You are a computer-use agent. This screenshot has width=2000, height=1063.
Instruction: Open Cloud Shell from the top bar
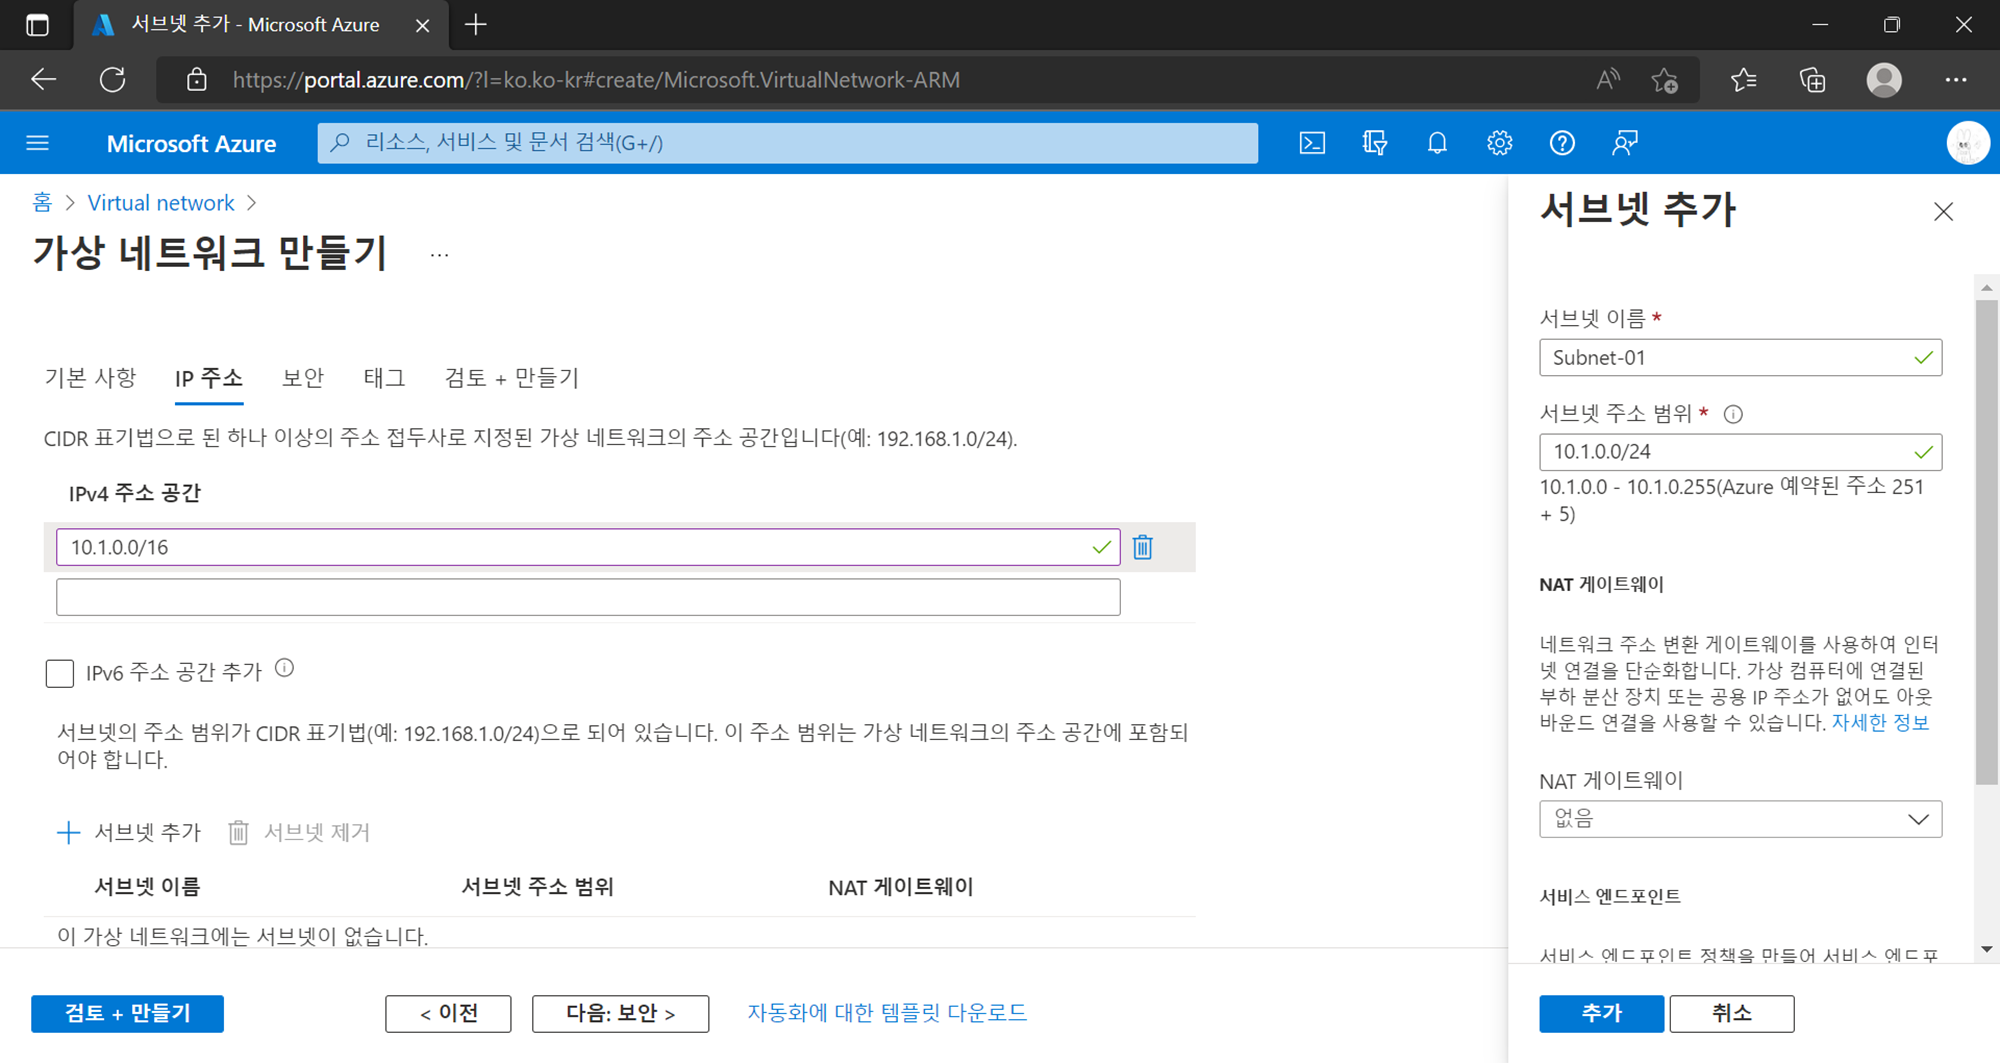(x=1312, y=143)
